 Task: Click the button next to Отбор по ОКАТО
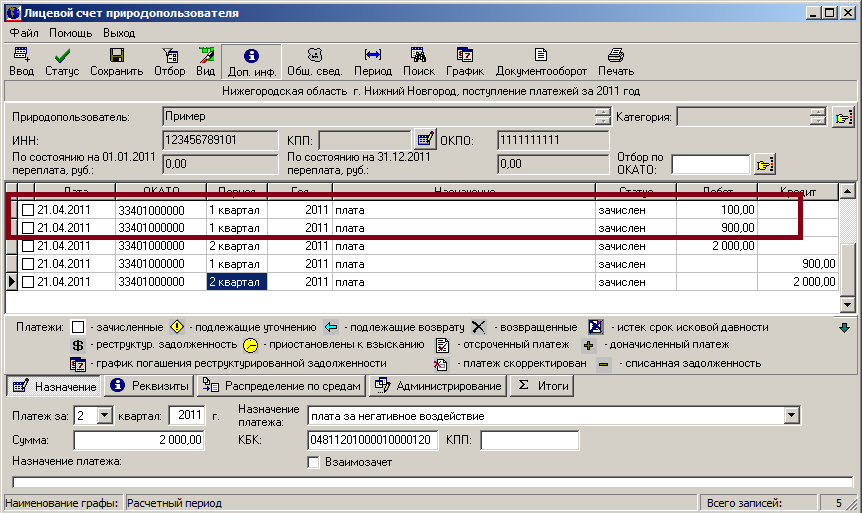coord(765,164)
